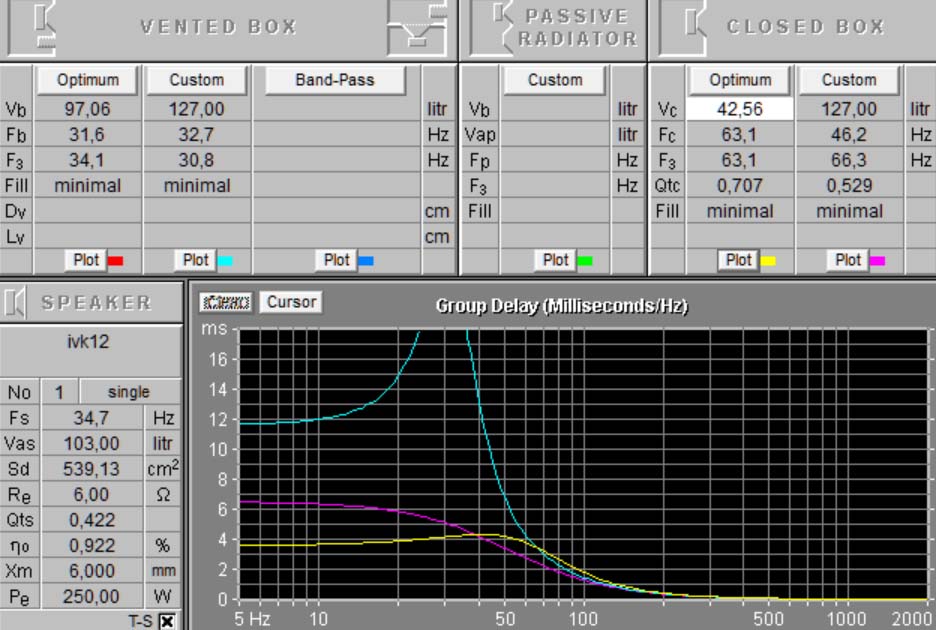Click the Group Delay graph title

click(562, 306)
